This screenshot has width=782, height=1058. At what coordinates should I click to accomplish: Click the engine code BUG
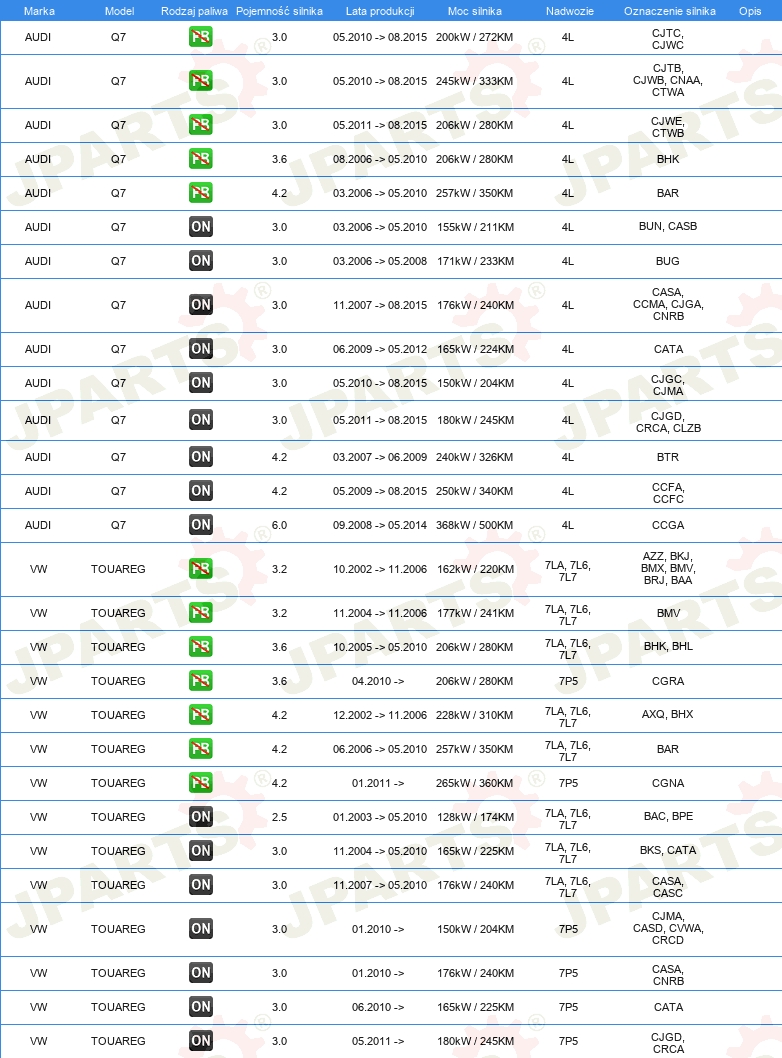point(668,261)
